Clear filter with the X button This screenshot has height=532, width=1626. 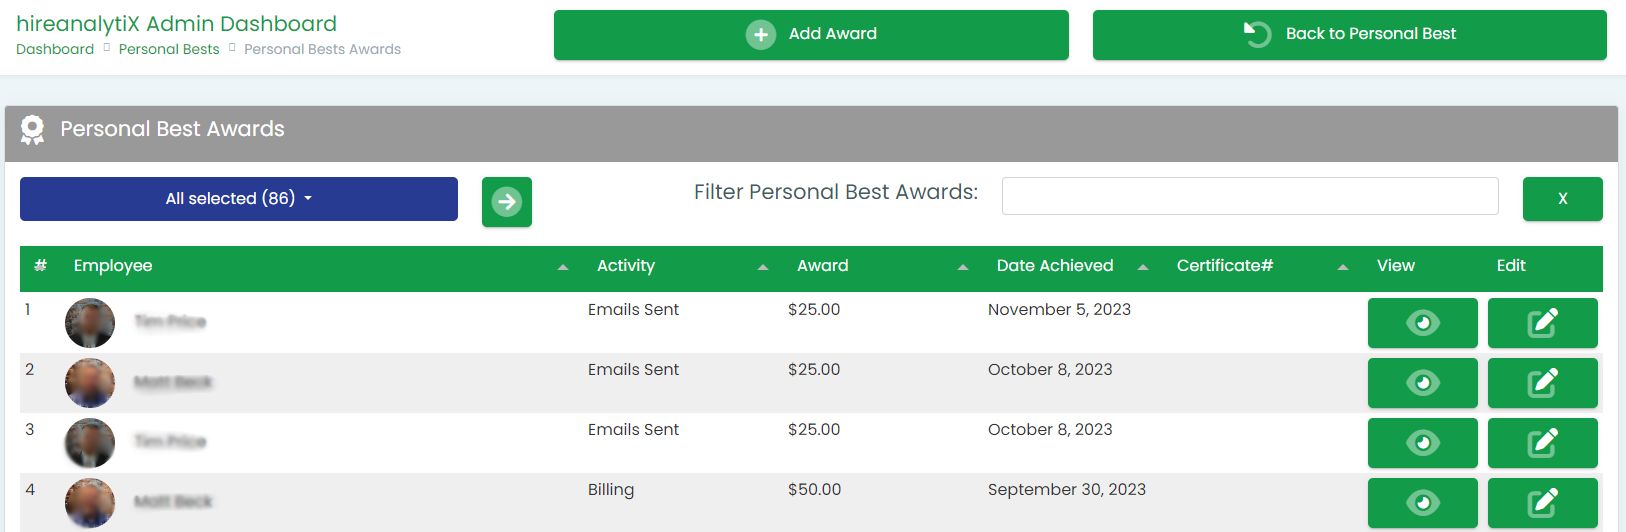[1562, 199]
